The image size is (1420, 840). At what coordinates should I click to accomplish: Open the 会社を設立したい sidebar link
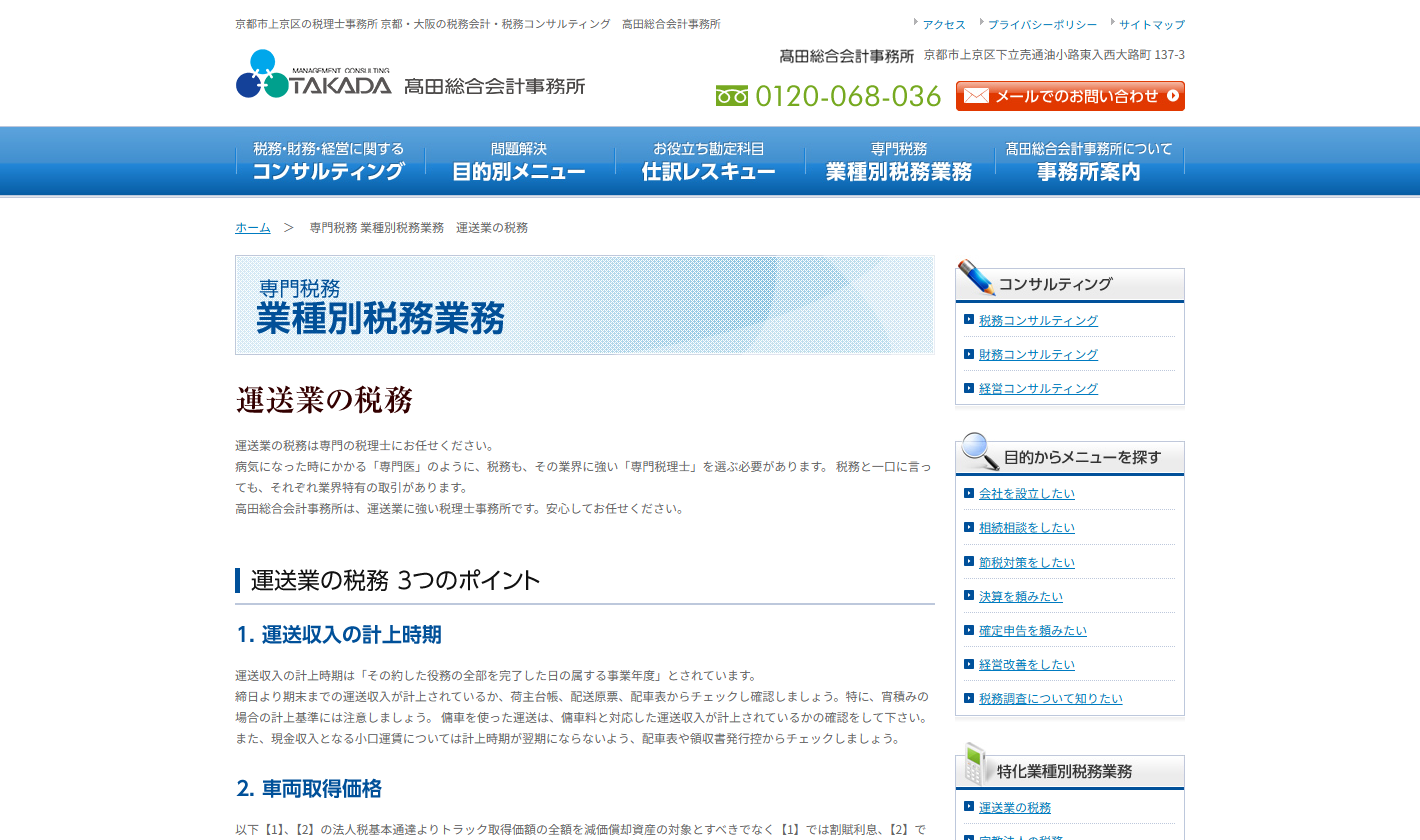1027,493
